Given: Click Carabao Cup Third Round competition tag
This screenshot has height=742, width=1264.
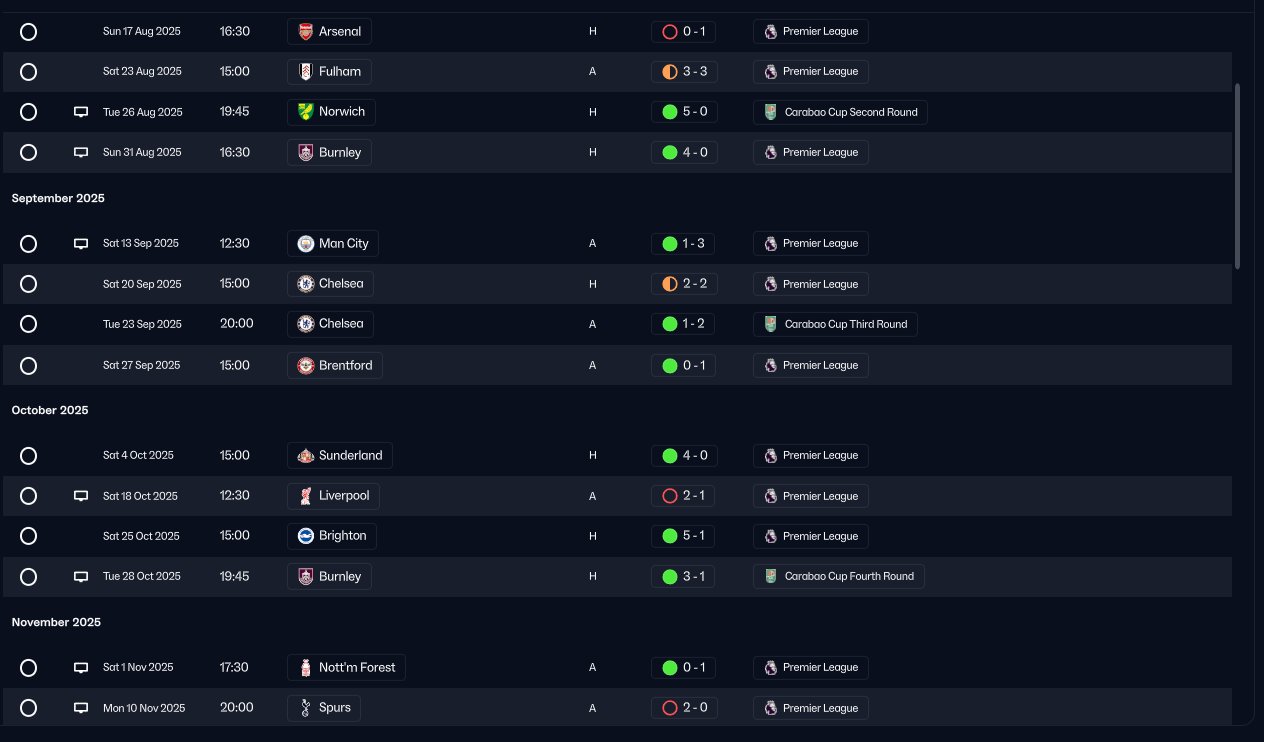Looking at the screenshot, I should (x=835, y=324).
